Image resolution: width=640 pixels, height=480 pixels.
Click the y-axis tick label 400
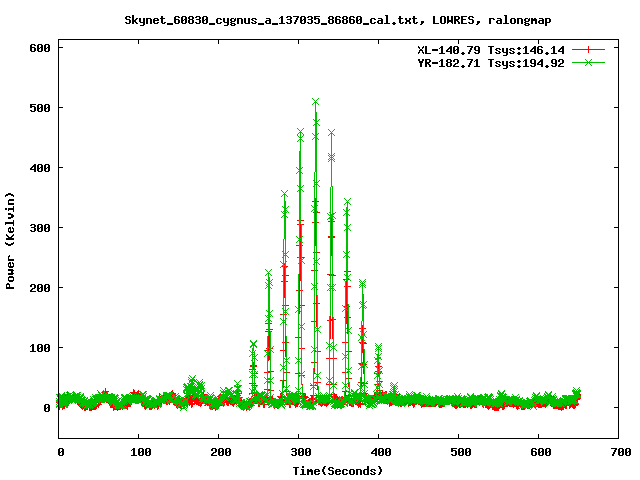coord(40,168)
